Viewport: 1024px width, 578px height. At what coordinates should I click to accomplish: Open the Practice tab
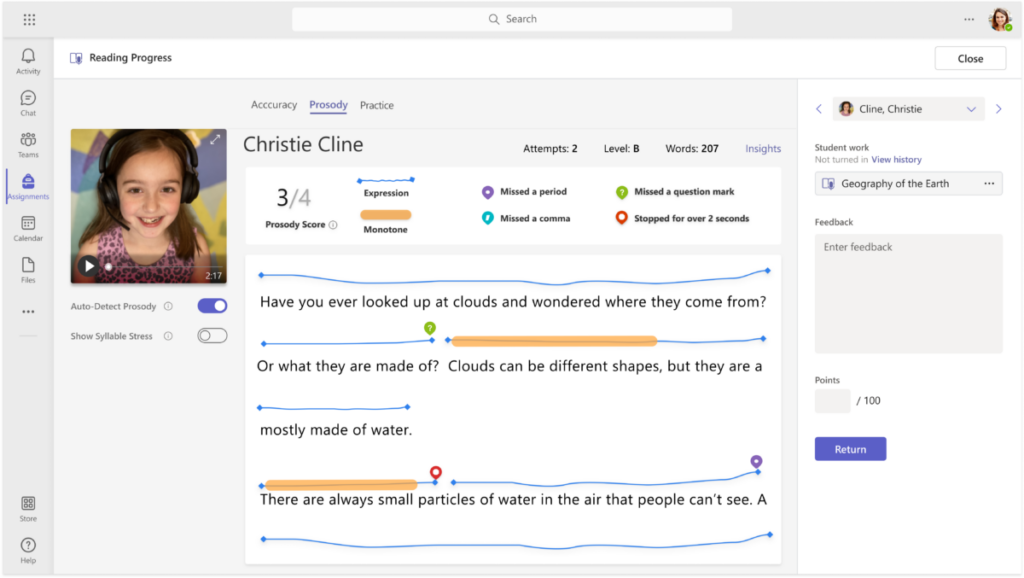(377, 104)
